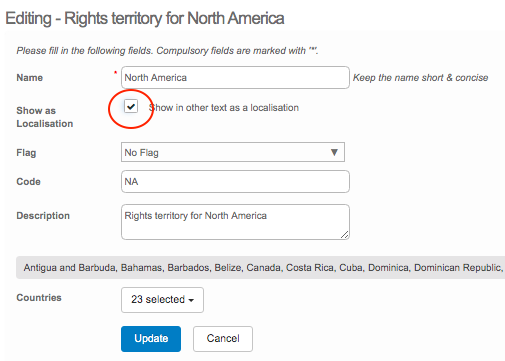505x361 pixels.
Task: Click into the Code field with NA
Action: pos(235,182)
